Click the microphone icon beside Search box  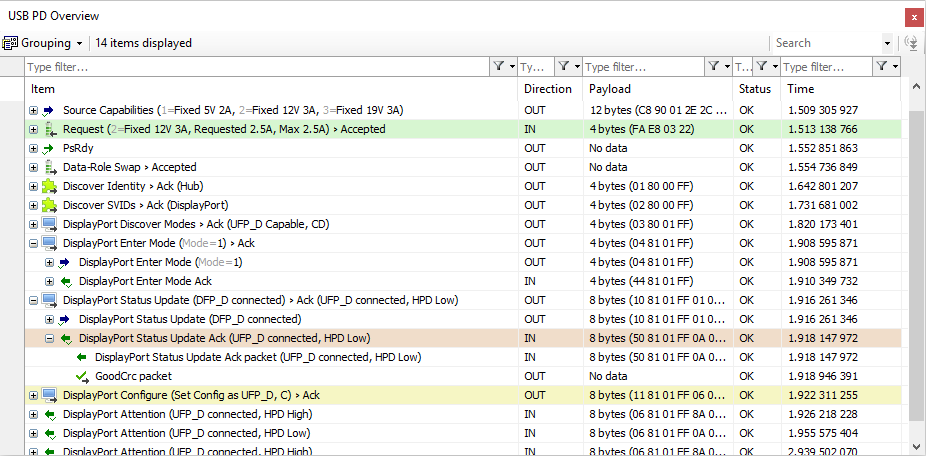(x=911, y=43)
